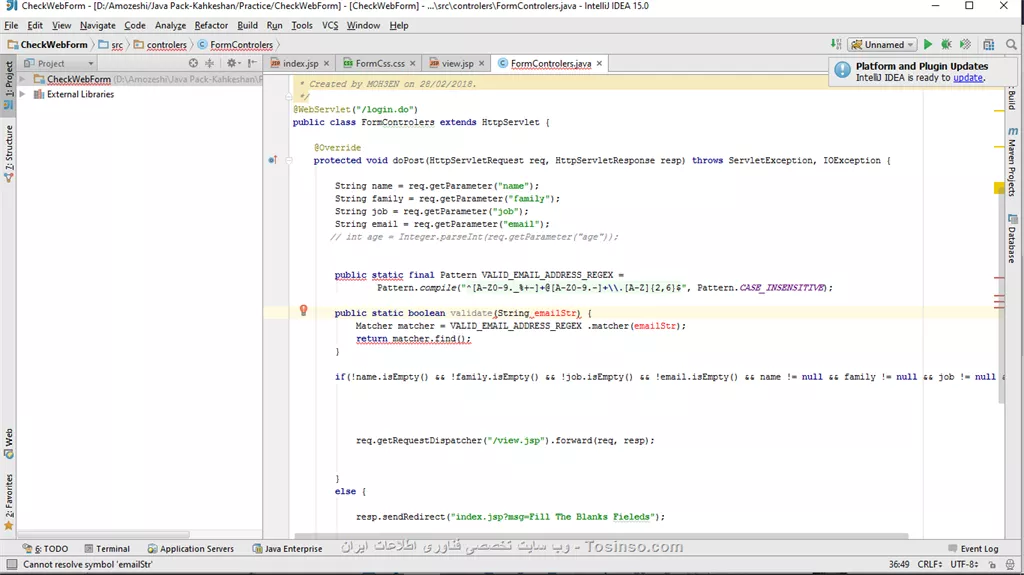This screenshot has width=1024, height=575.
Task: Run with Coverage icon in toolbar
Action: [x=965, y=45]
